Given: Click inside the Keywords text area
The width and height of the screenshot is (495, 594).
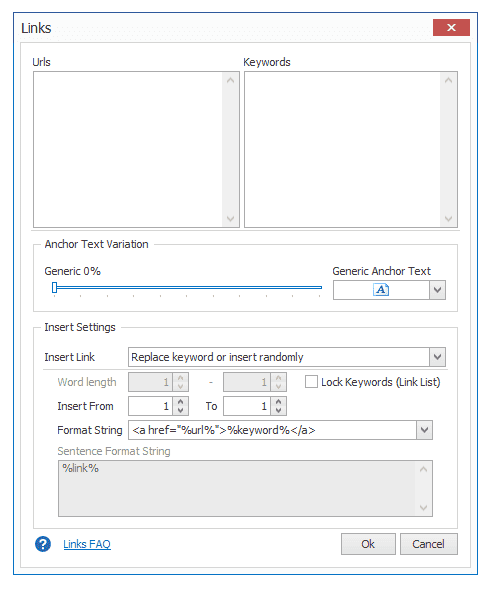Looking at the screenshot, I should 342,150.
